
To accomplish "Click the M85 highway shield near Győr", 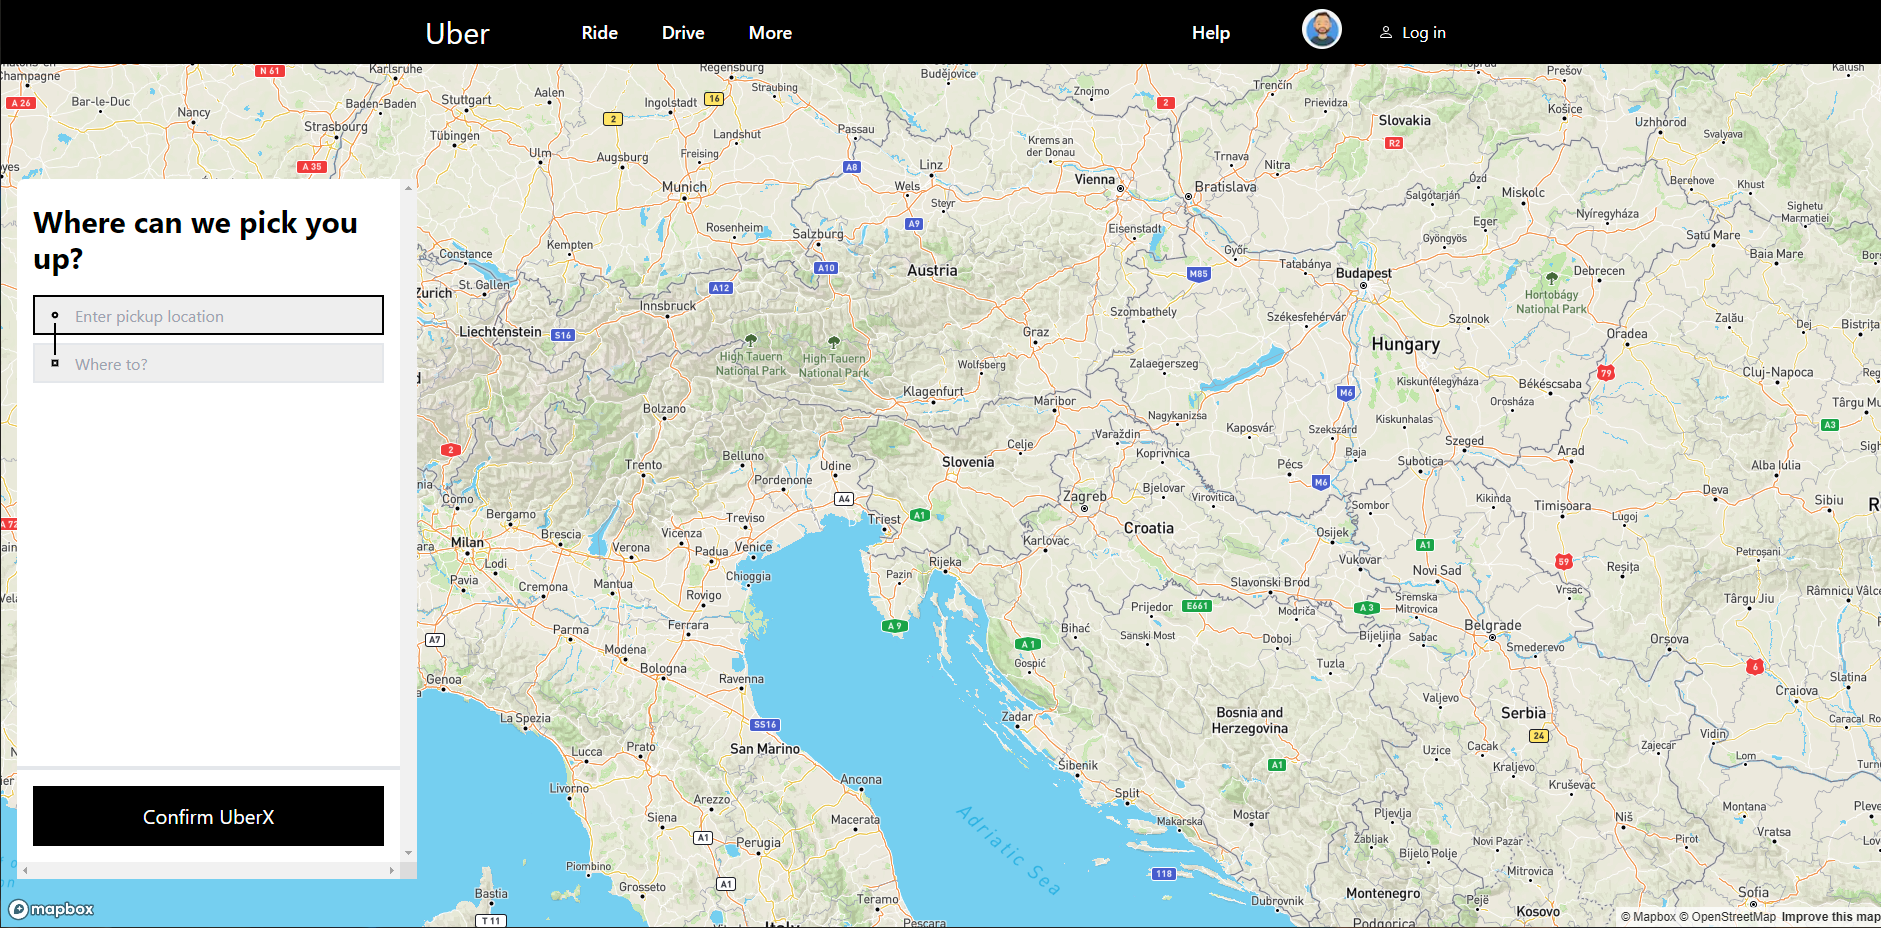I will click(x=1198, y=274).
